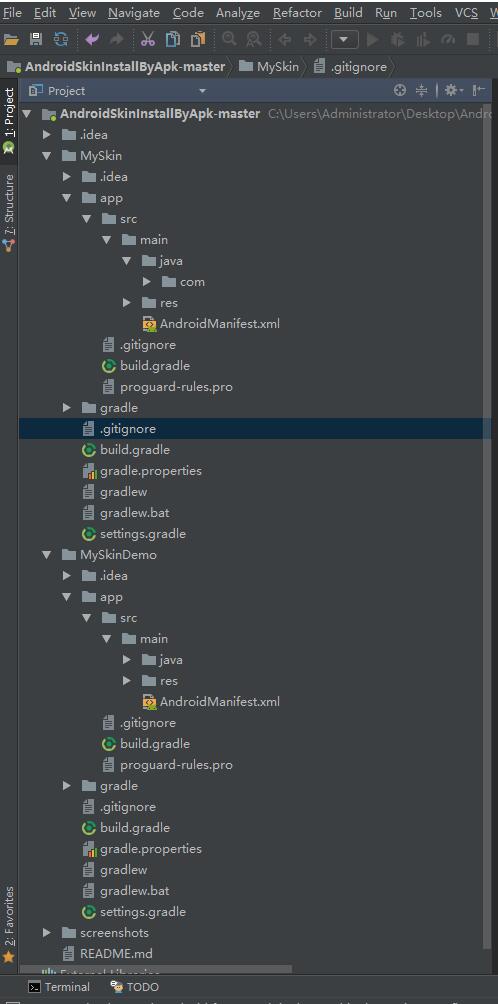Expand the screenshots folder

(46, 932)
